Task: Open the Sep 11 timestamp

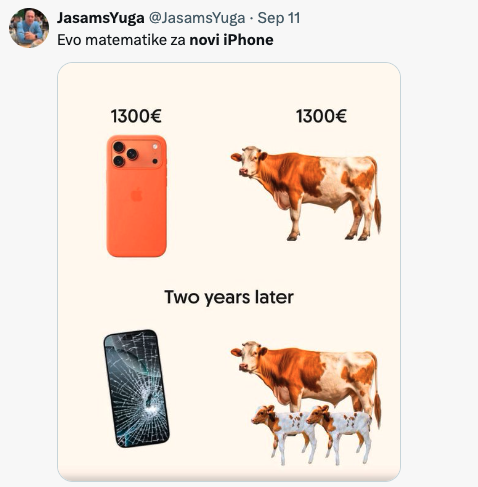Action: coord(279,18)
